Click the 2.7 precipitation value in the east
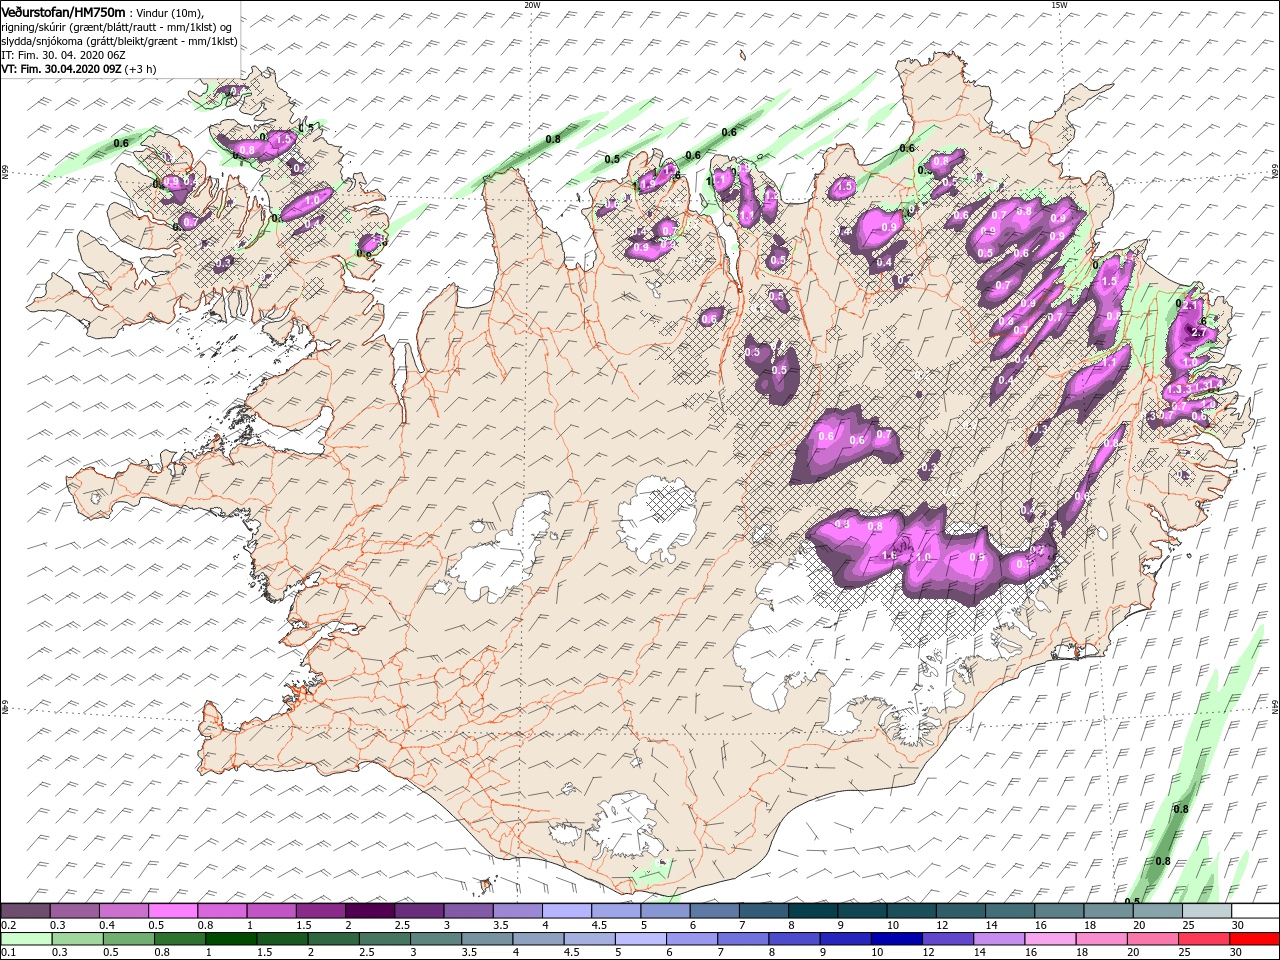The width and height of the screenshot is (1280, 960). pyautogui.click(x=1199, y=332)
